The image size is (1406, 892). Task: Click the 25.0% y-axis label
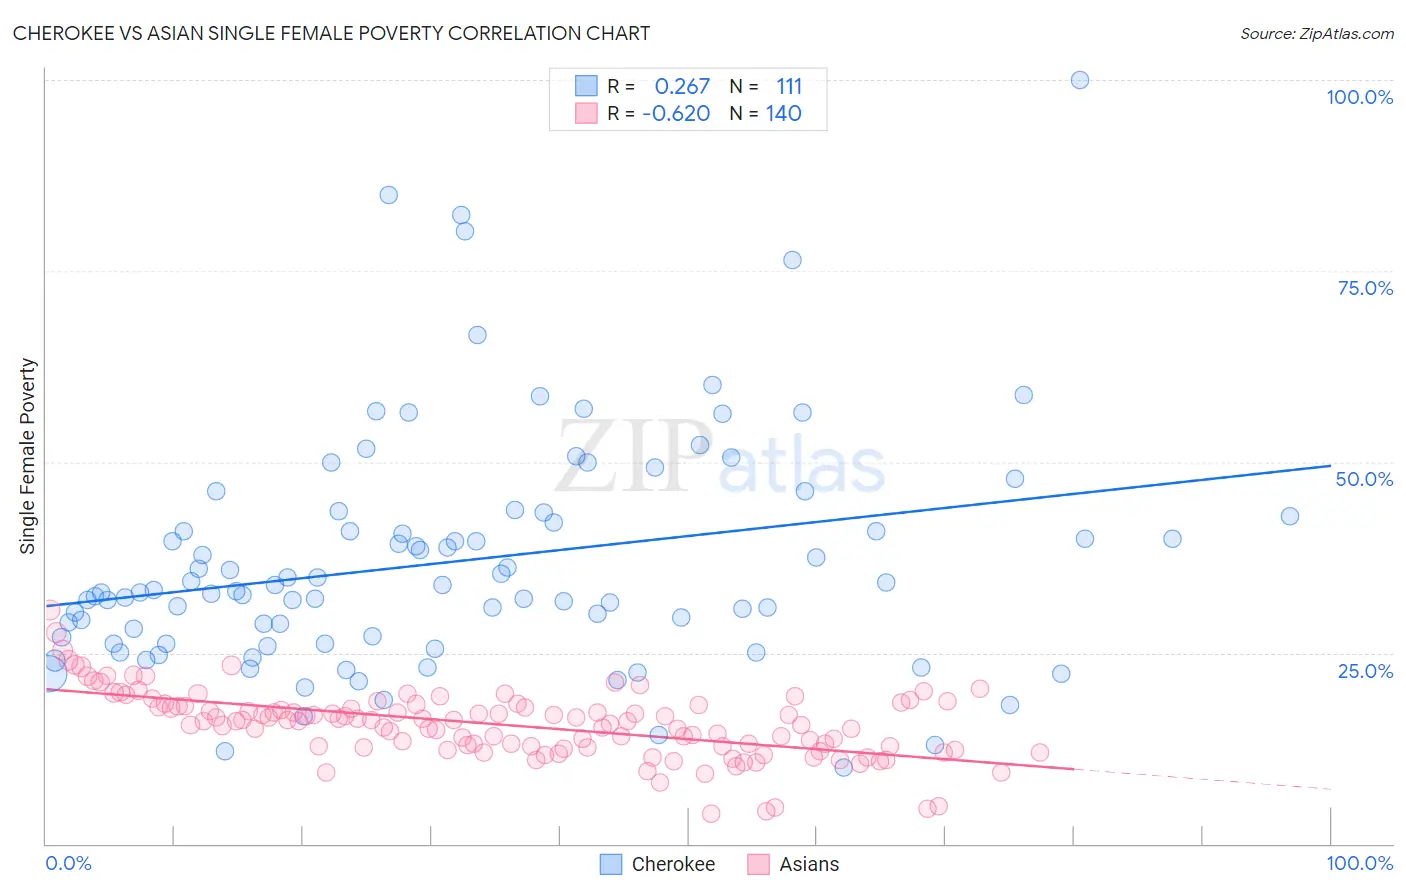1365,671
